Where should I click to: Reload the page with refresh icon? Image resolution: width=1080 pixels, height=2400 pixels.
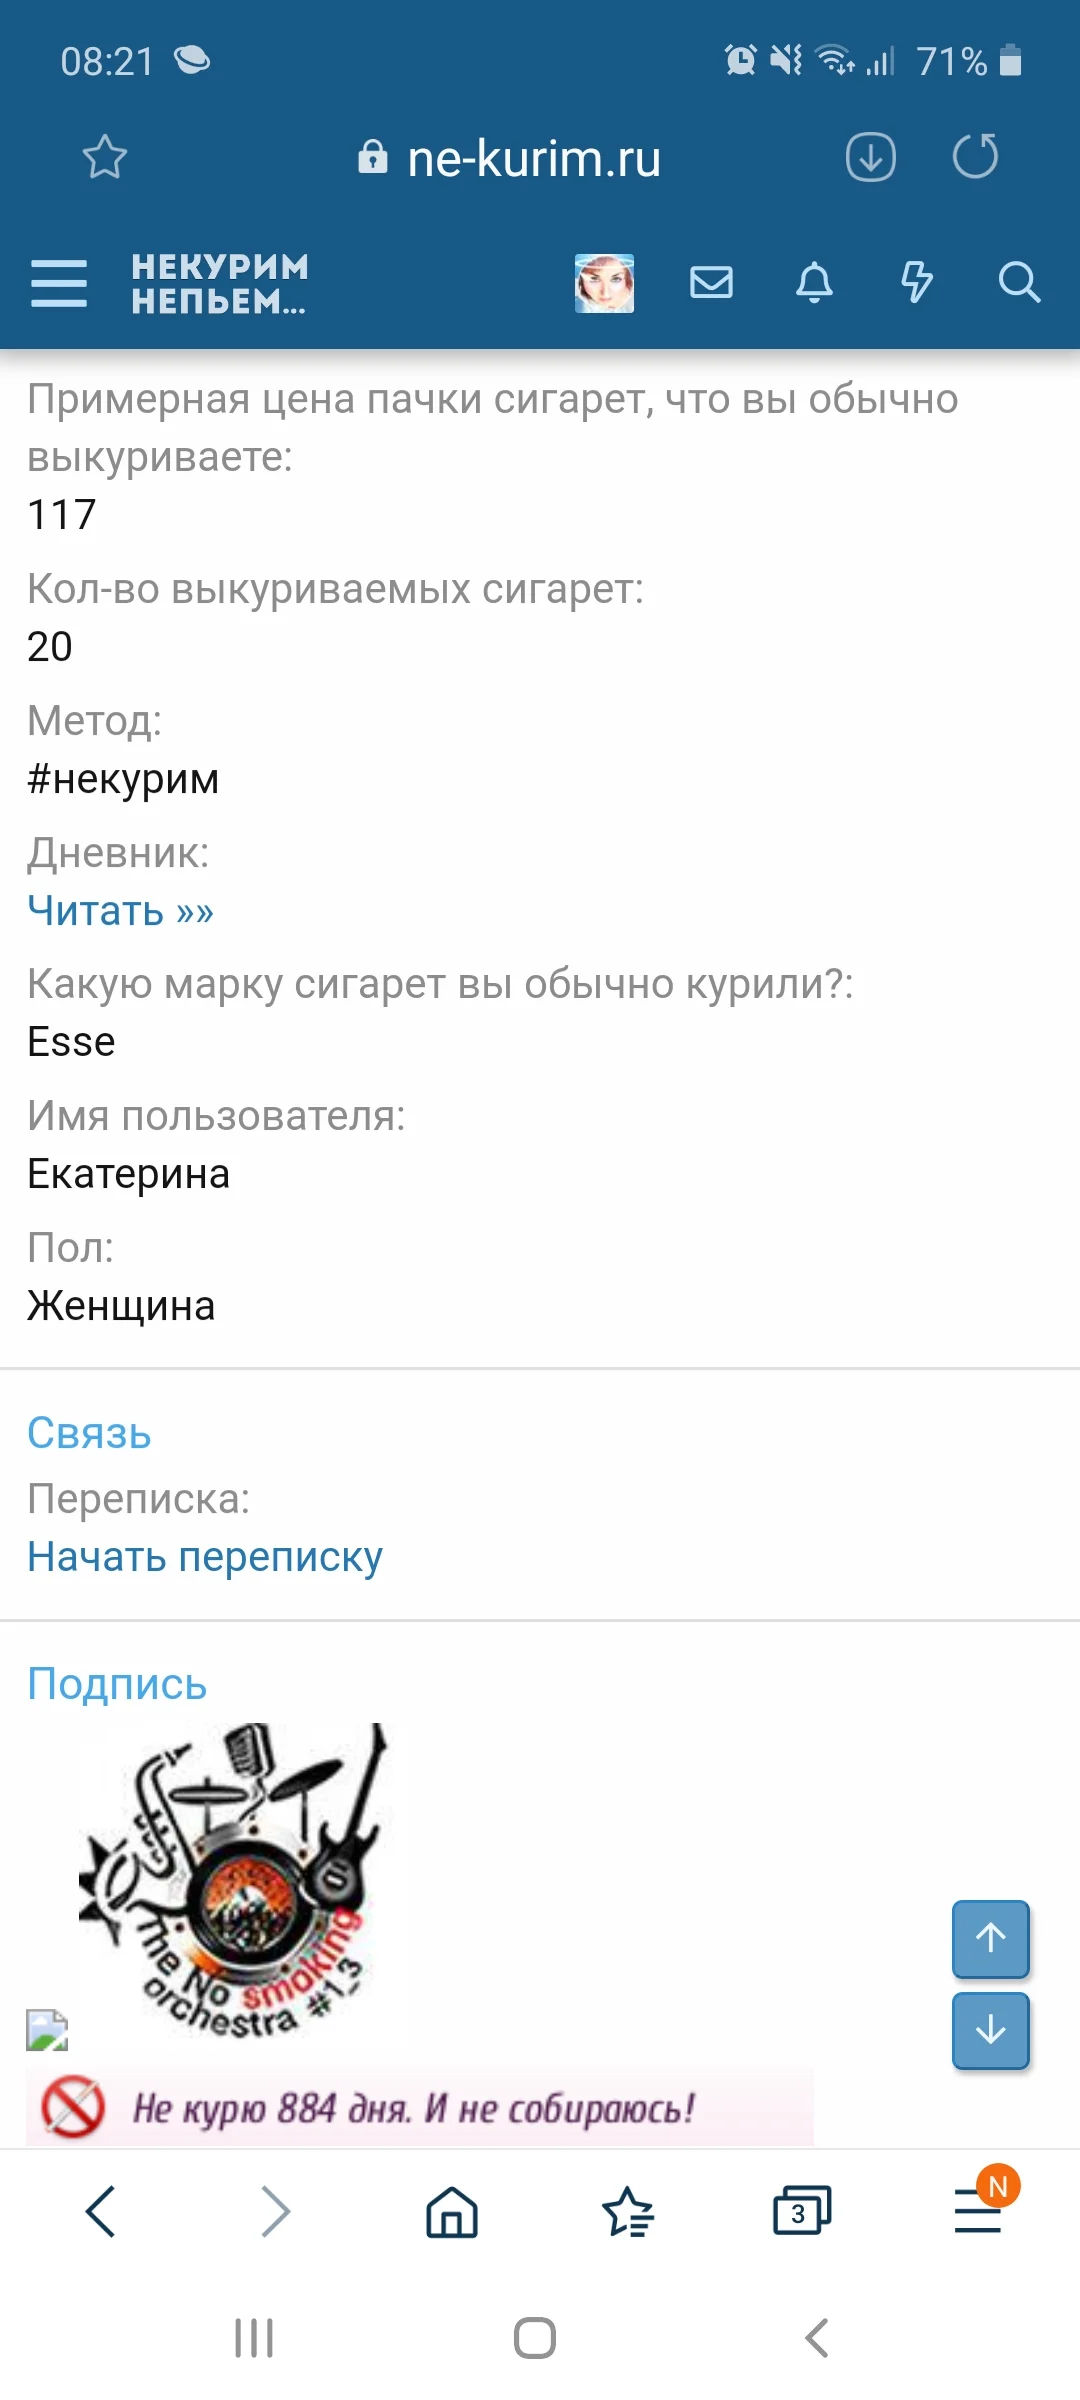(976, 157)
